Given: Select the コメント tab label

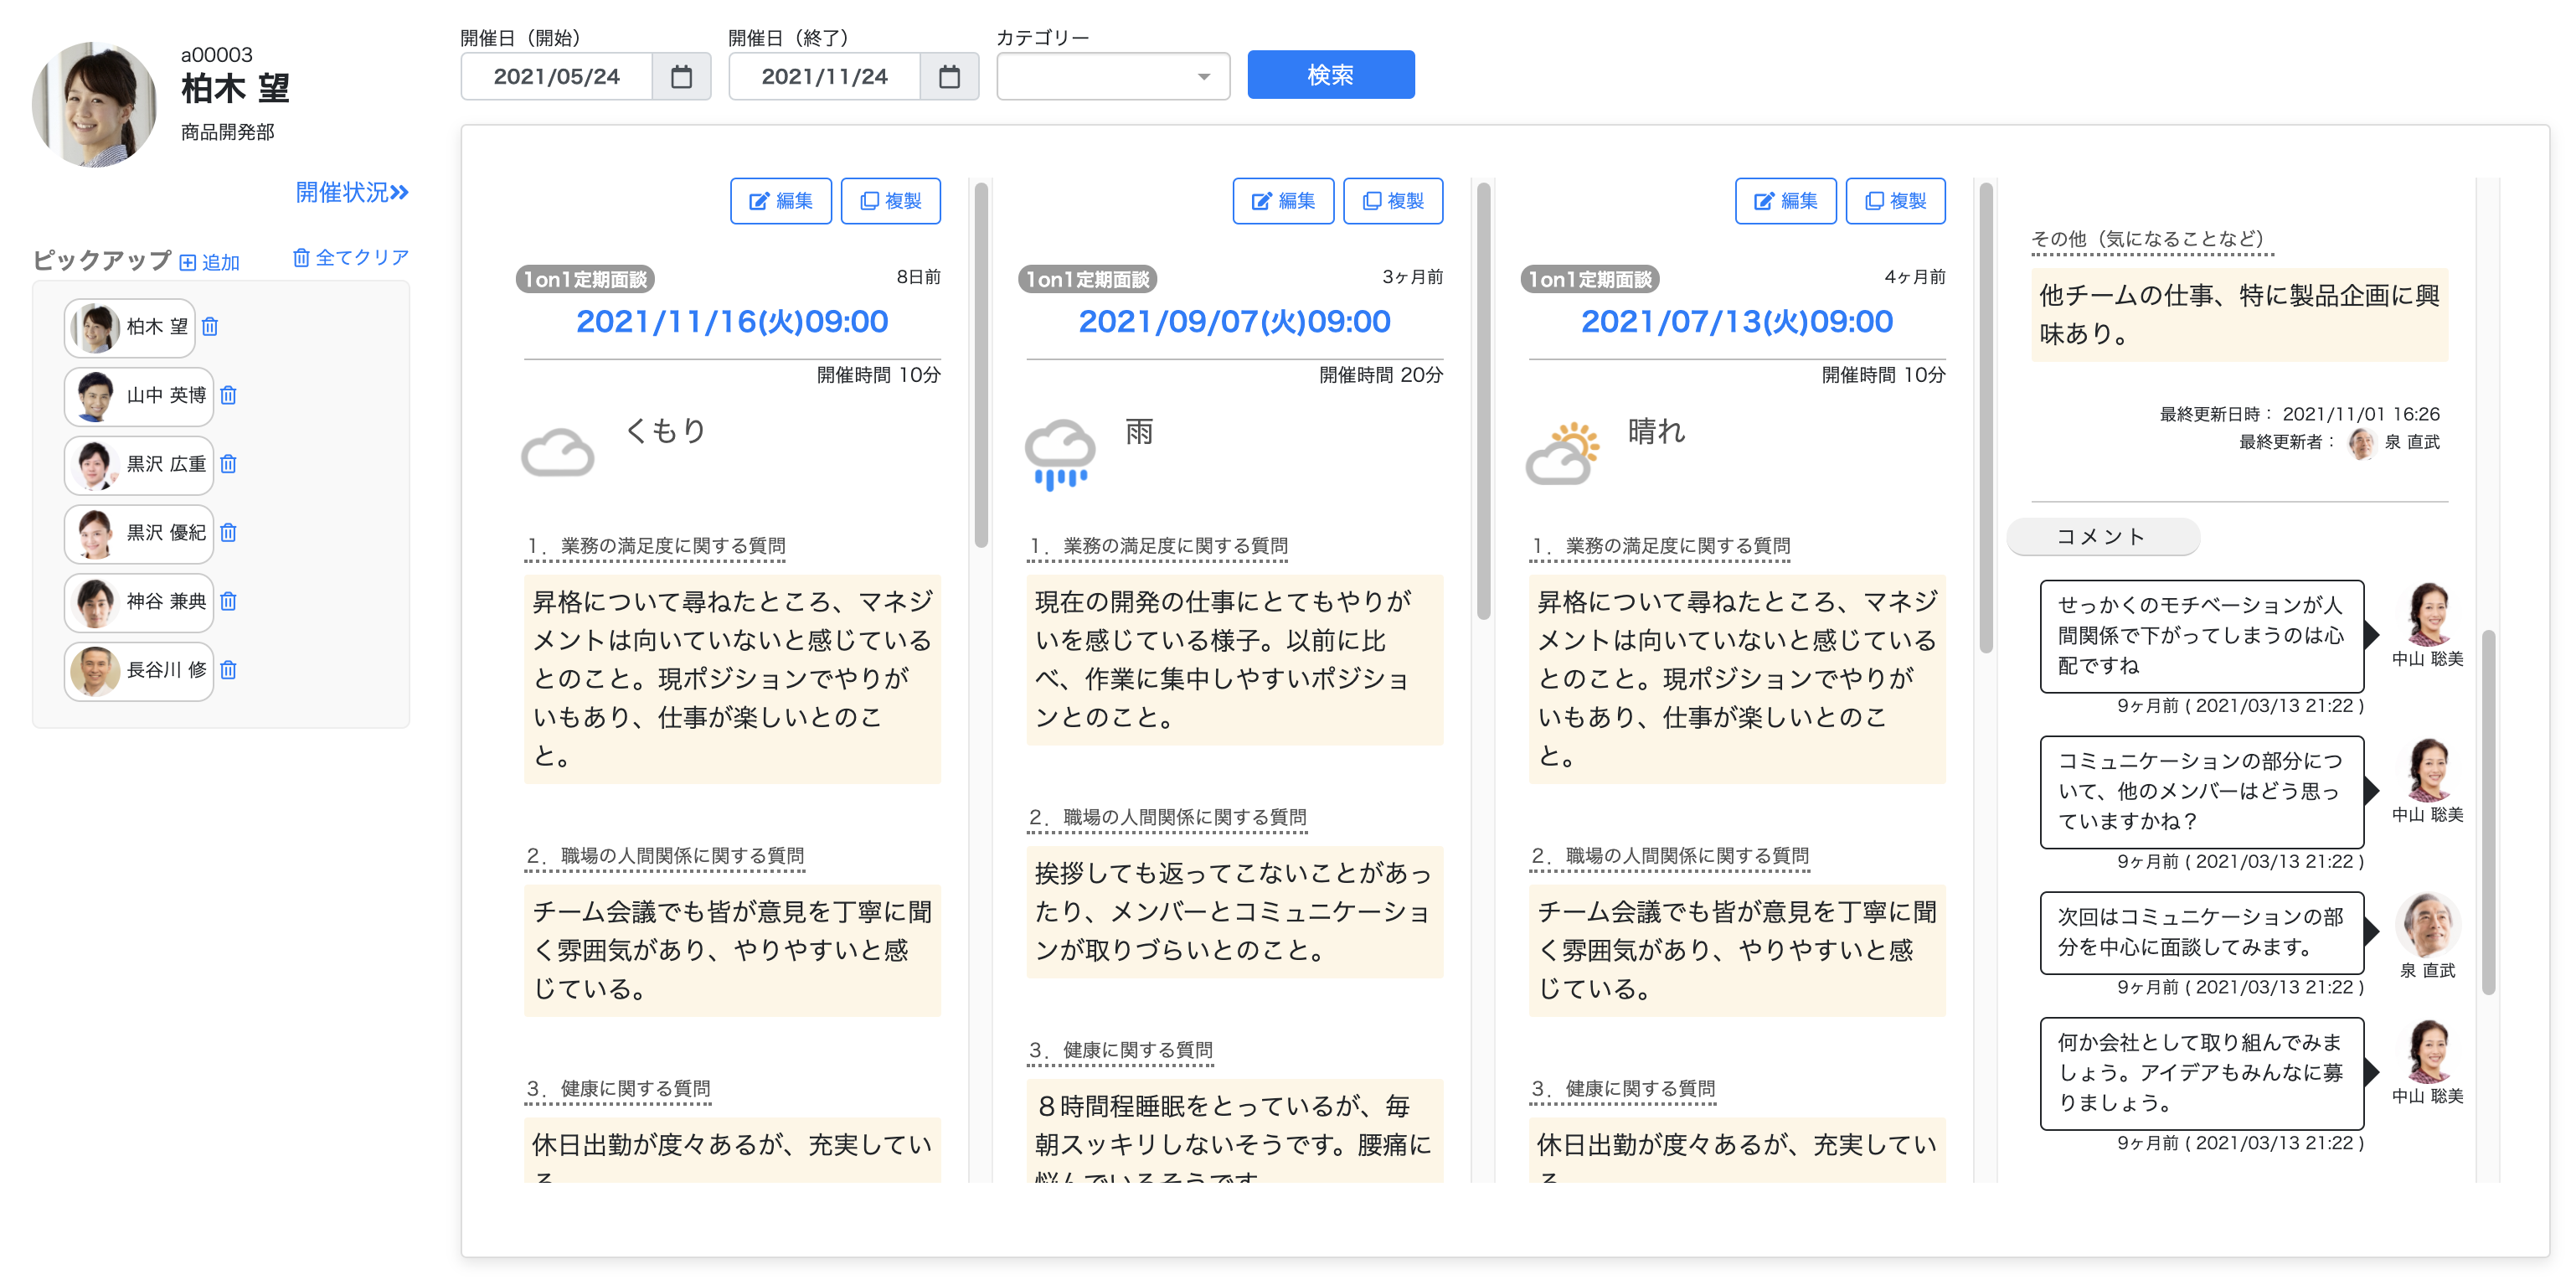Looking at the screenshot, I should tap(2102, 537).
